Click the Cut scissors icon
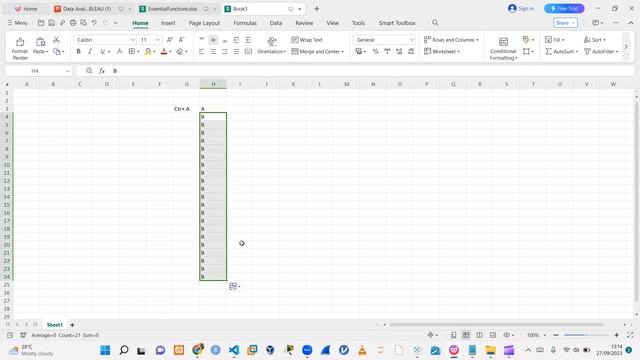 pos(56,40)
